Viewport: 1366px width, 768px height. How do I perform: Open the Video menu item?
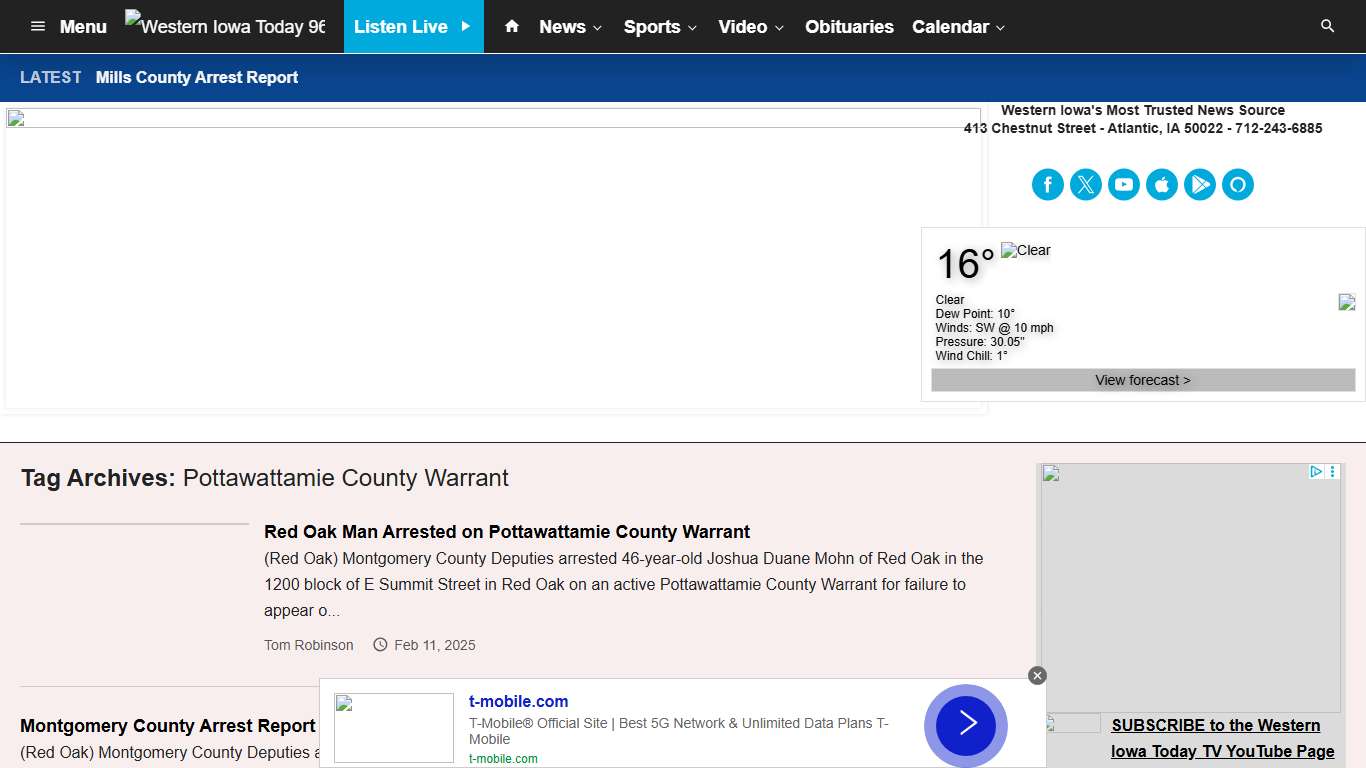(744, 27)
